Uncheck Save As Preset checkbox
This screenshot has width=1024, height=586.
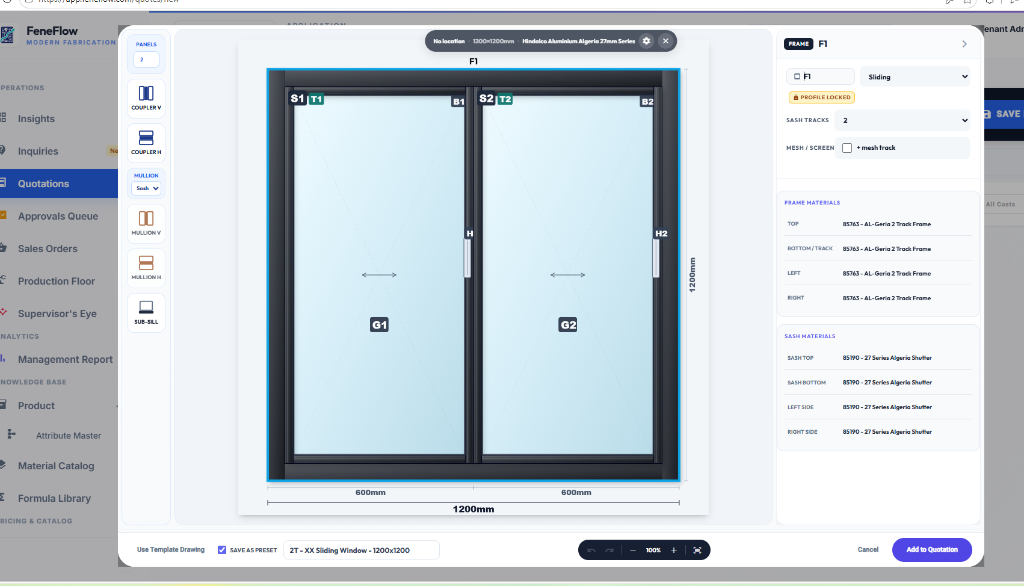(x=222, y=550)
